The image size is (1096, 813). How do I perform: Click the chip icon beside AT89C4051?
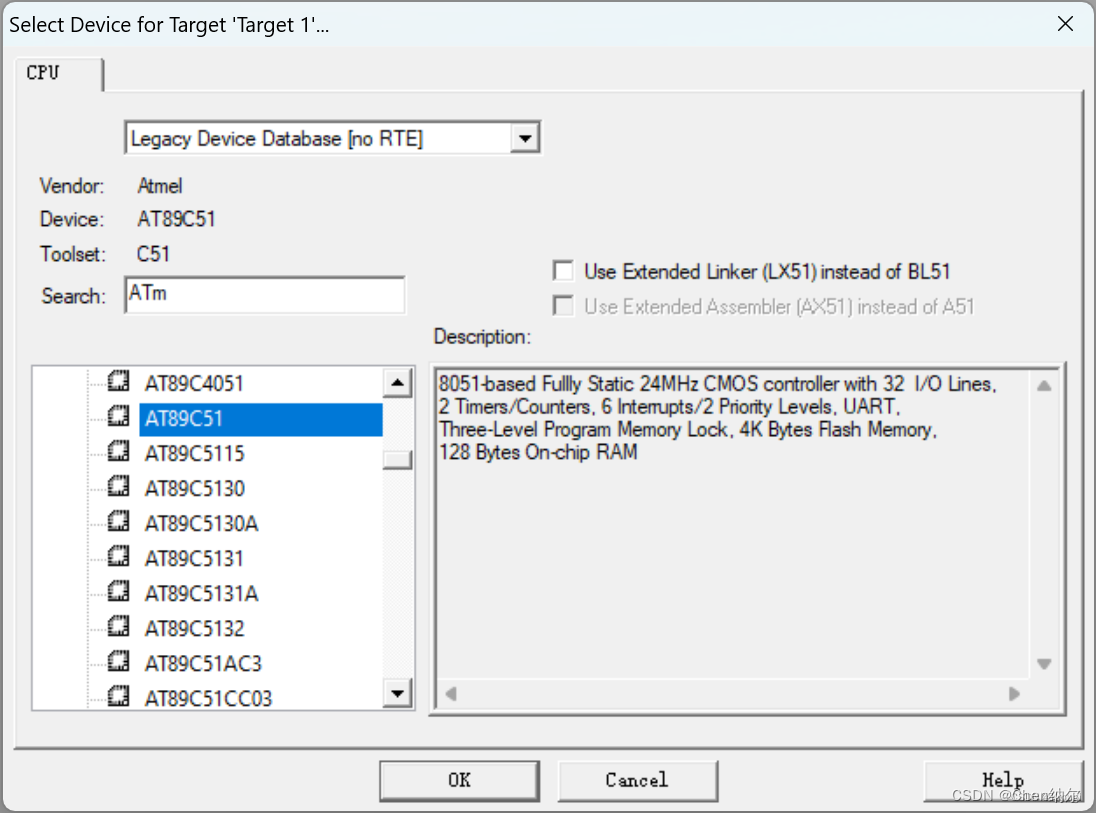pyautogui.click(x=118, y=382)
